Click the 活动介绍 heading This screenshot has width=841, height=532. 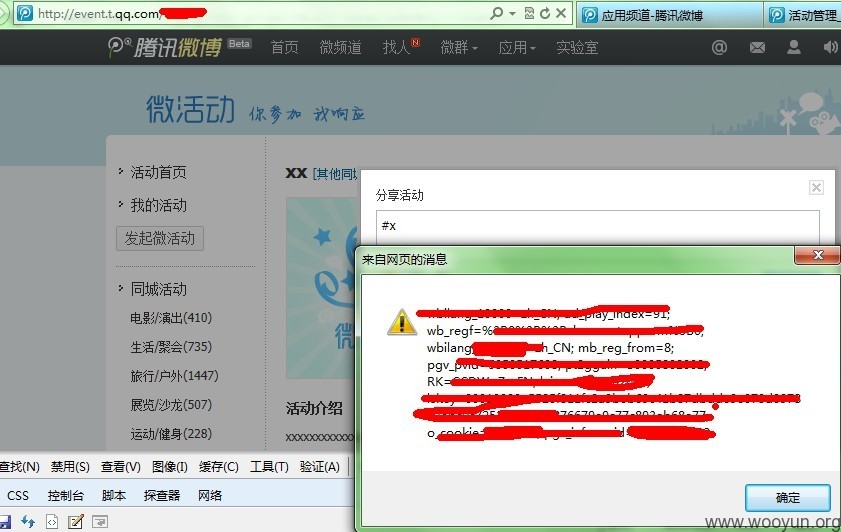pyautogui.click(x=314, y=409)
